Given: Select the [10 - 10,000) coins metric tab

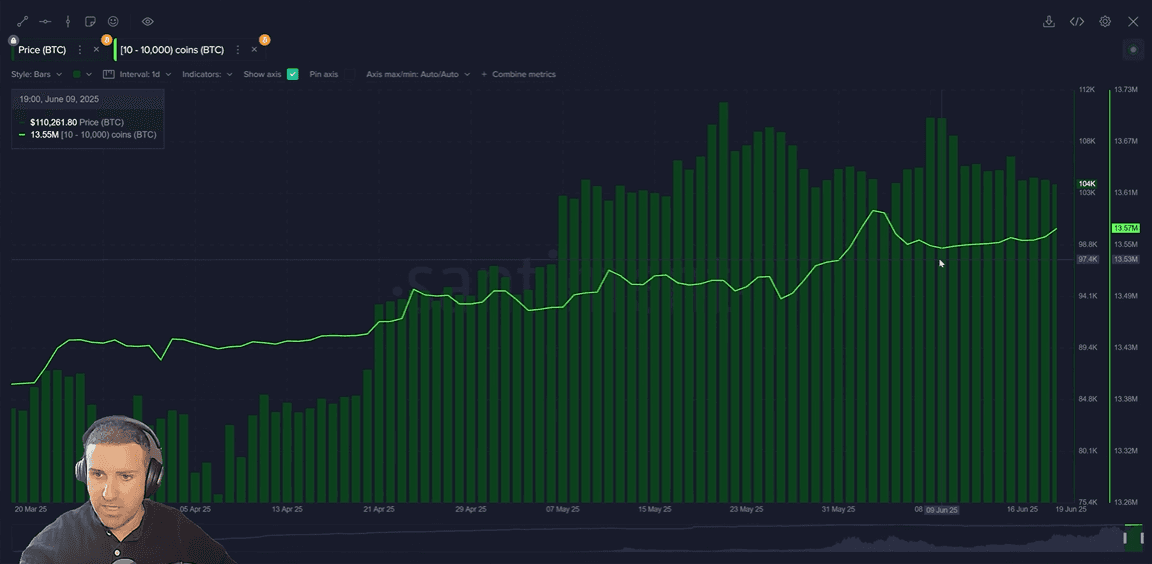Looking at the screenshot, I should tap(172, 49).
